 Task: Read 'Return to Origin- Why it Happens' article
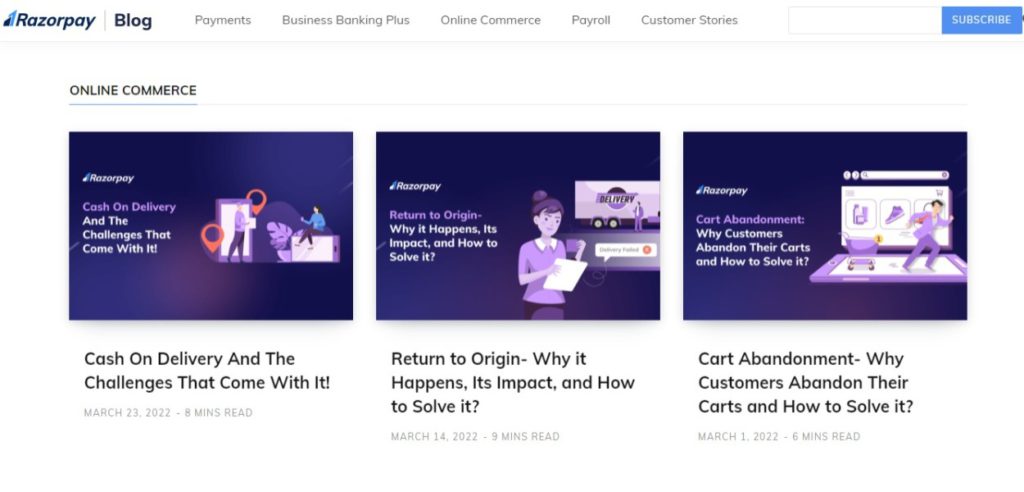[x=513, y=382]
